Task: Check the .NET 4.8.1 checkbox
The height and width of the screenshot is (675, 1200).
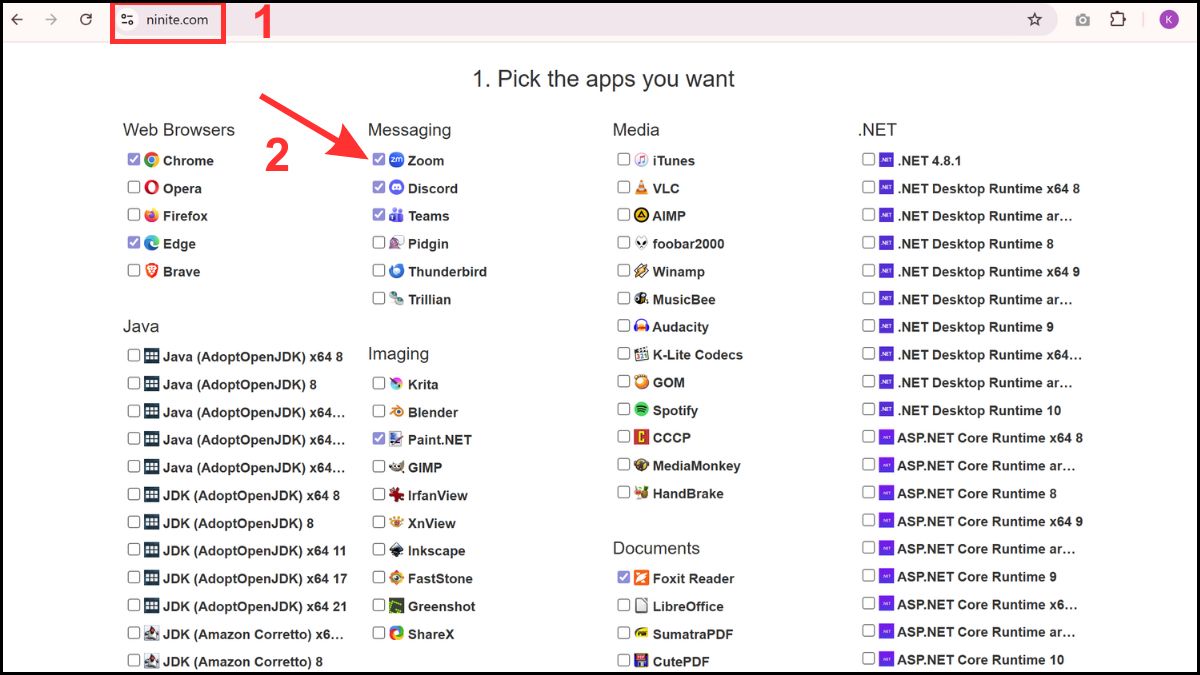Action: [x=869, y=159]
